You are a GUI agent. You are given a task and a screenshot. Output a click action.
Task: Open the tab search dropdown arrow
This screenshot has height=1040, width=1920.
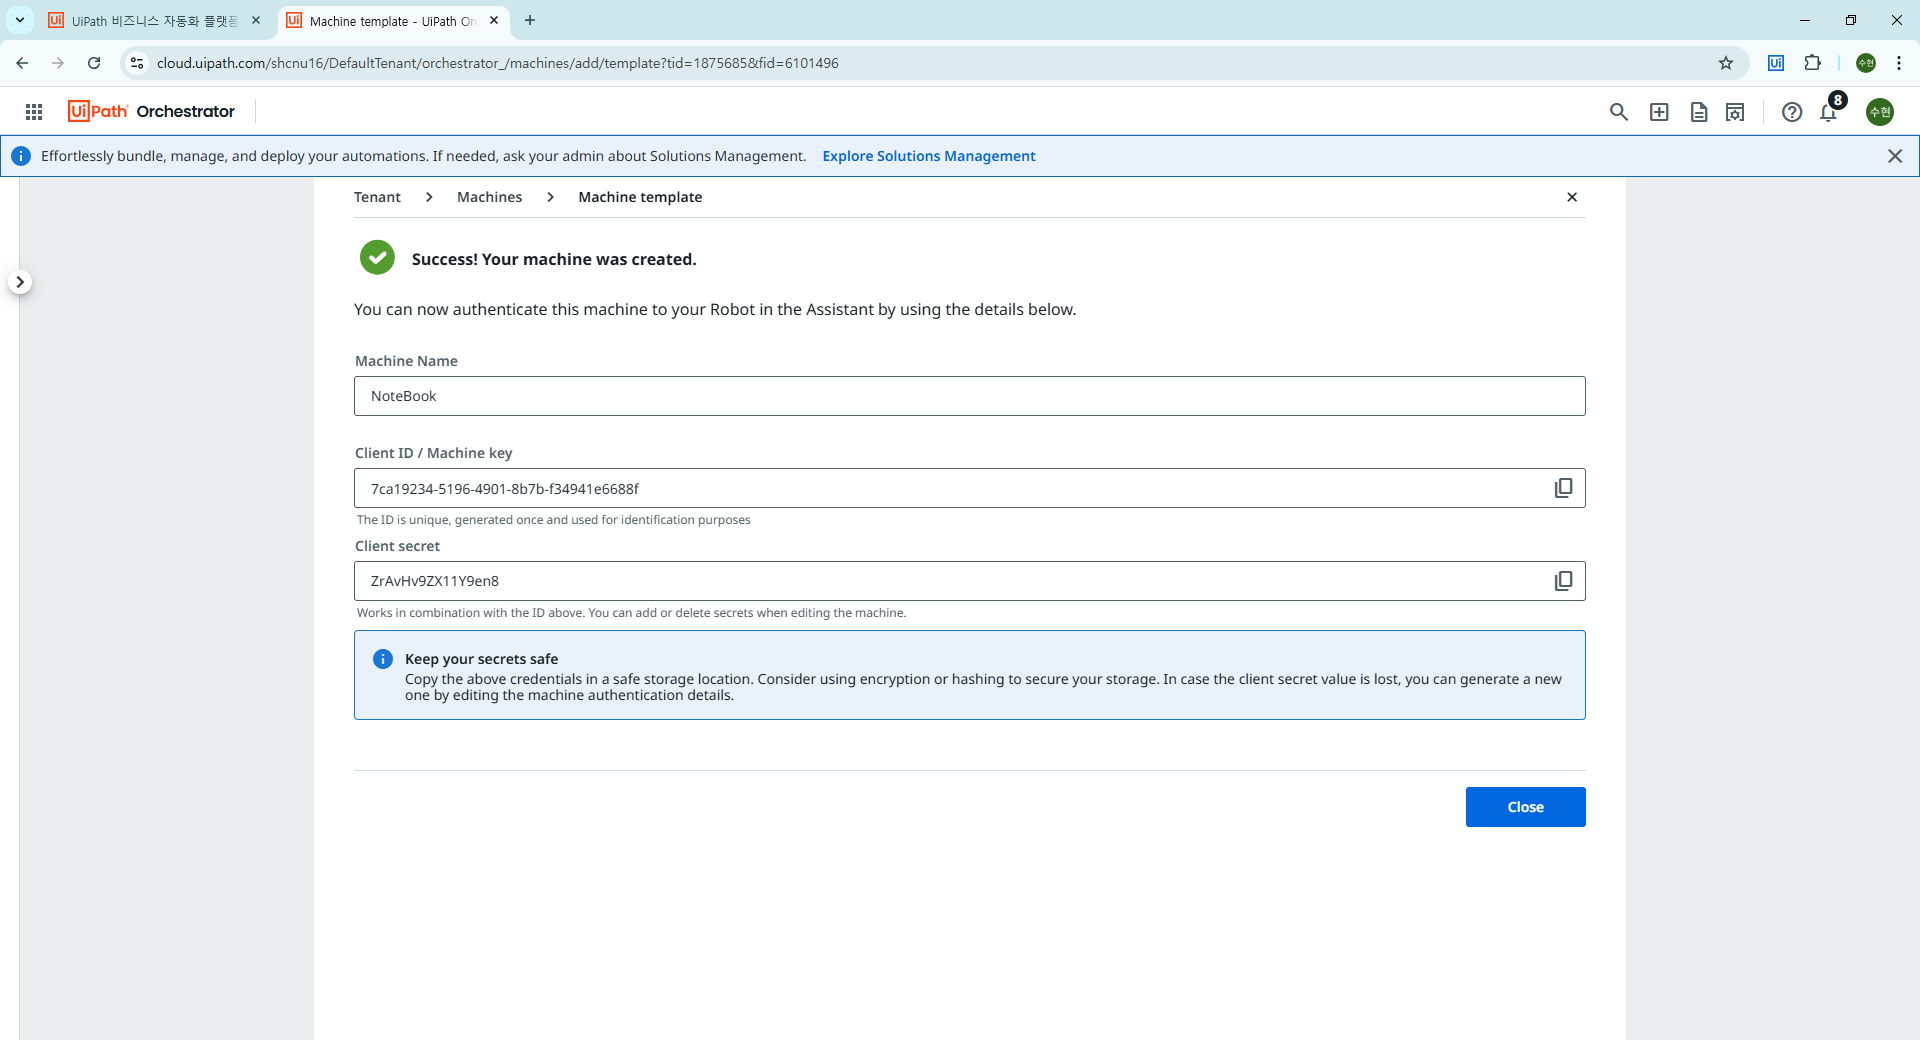(x=19, y=20)
